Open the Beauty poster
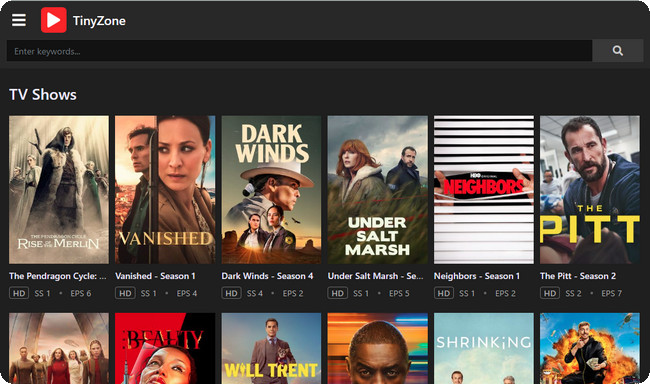The width and height of the screenshot is (650, 384). pyautogui.click(x=165, y=348)
